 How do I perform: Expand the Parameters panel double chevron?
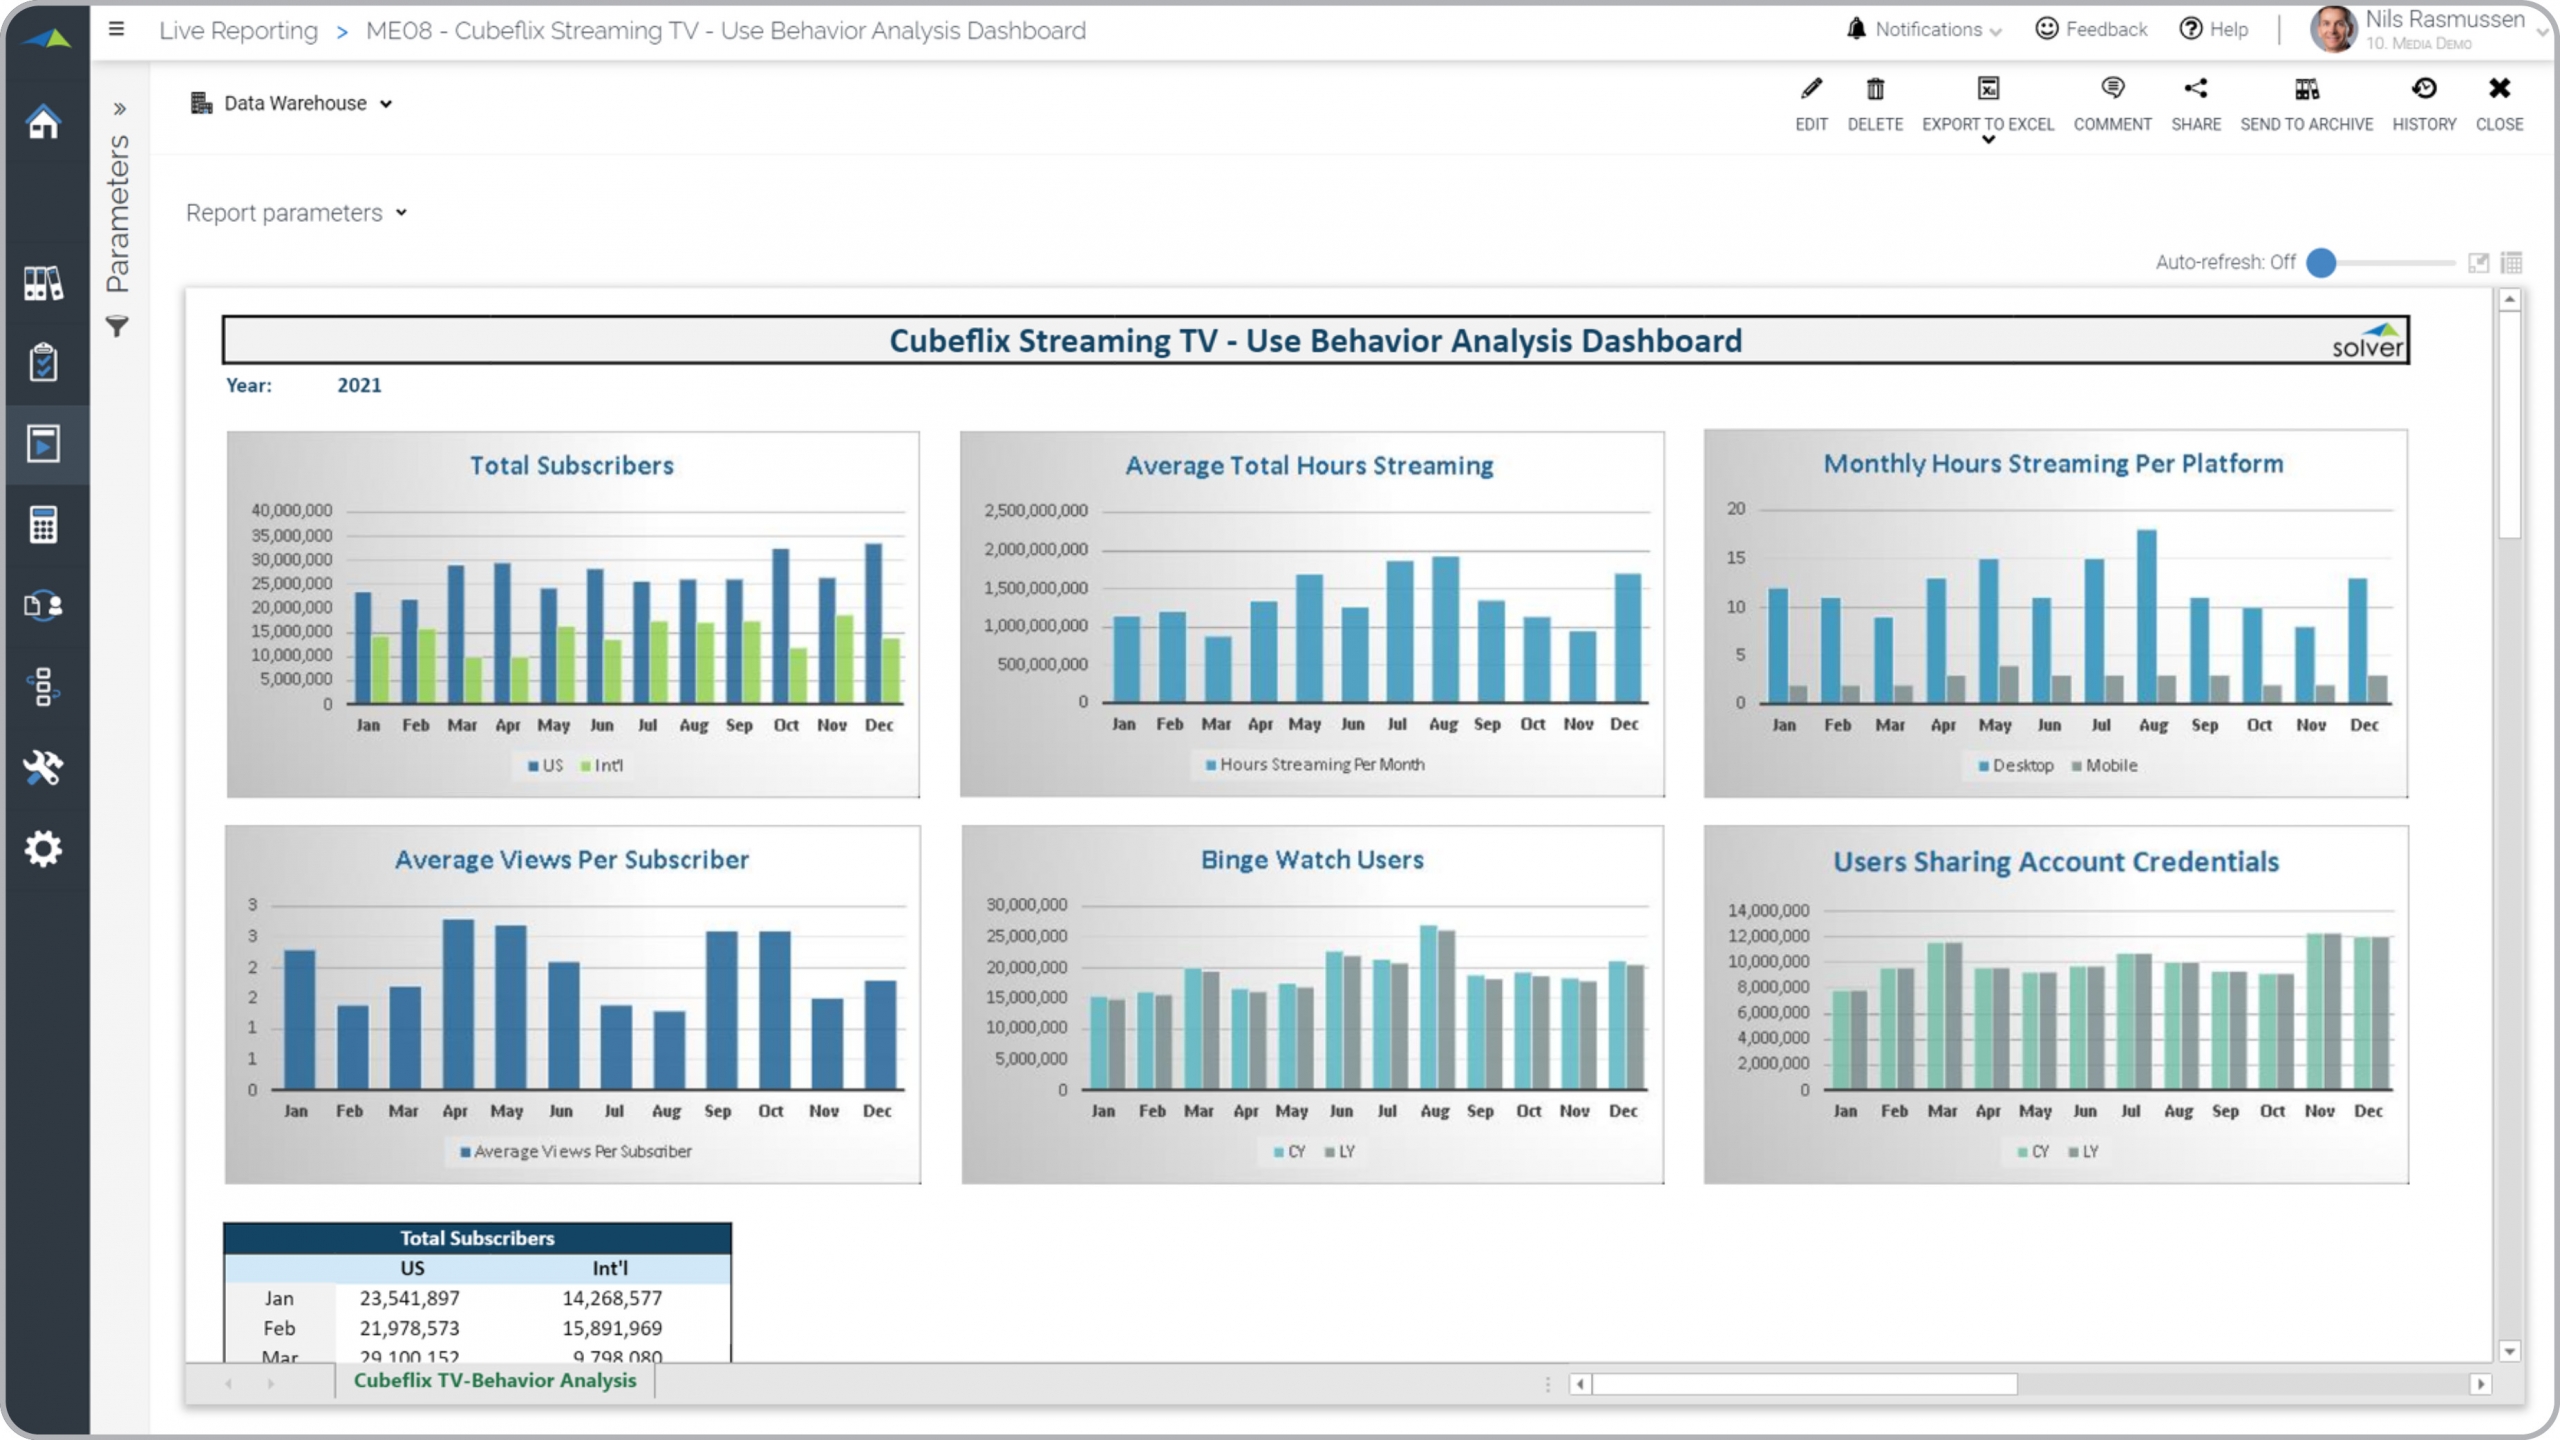point(119,108)
